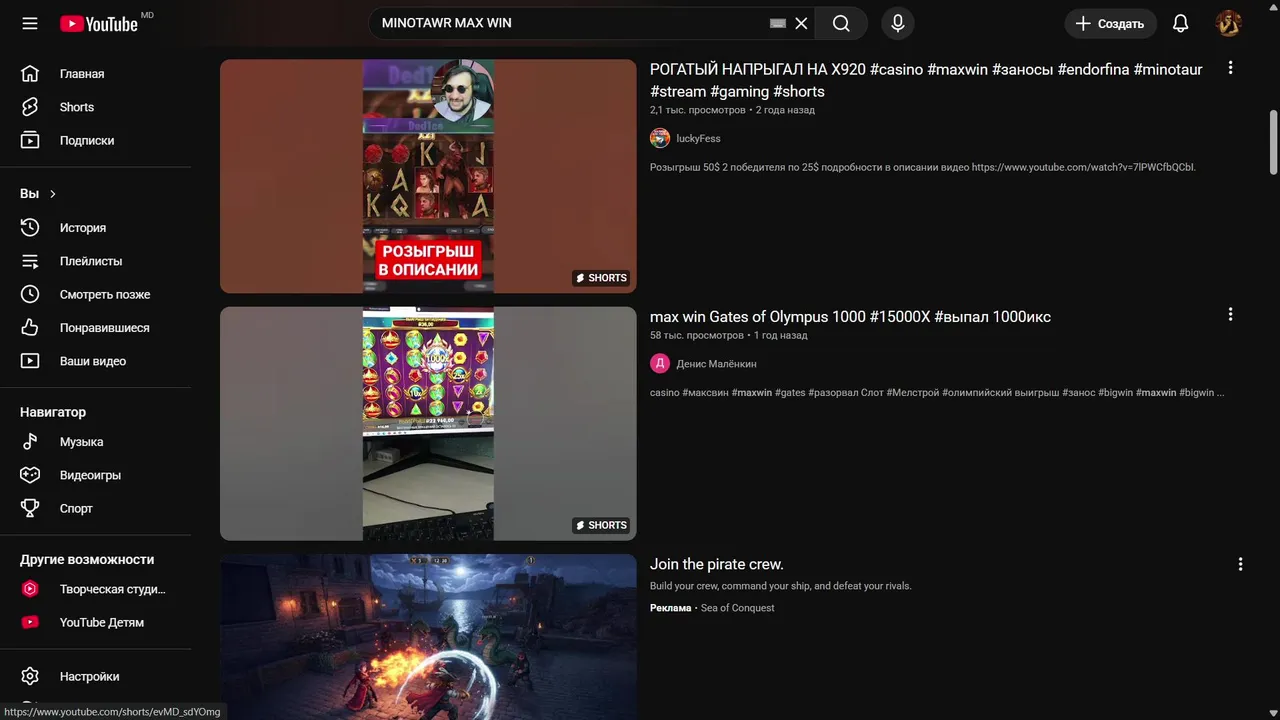The width and height of the screenshot is (1280, 720).
Task: Open the on-screen keyboard icon in search
Action: (x=778, y=23)
